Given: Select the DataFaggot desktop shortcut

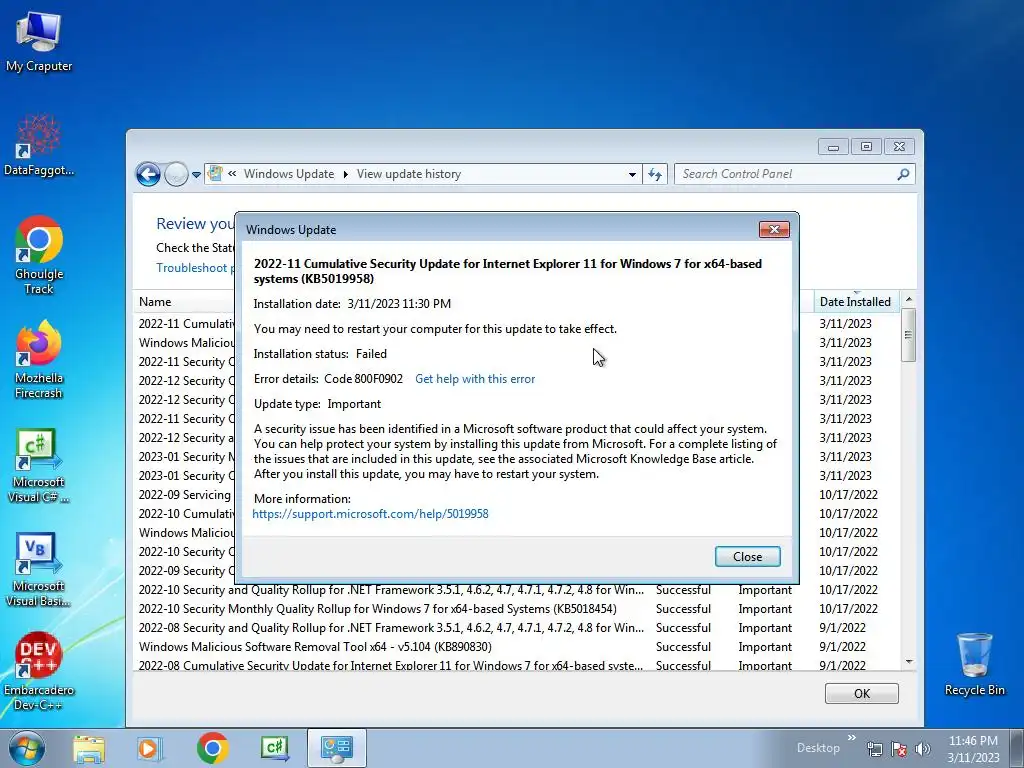Looking at the screenshot, I should click(x=39, y=145).
